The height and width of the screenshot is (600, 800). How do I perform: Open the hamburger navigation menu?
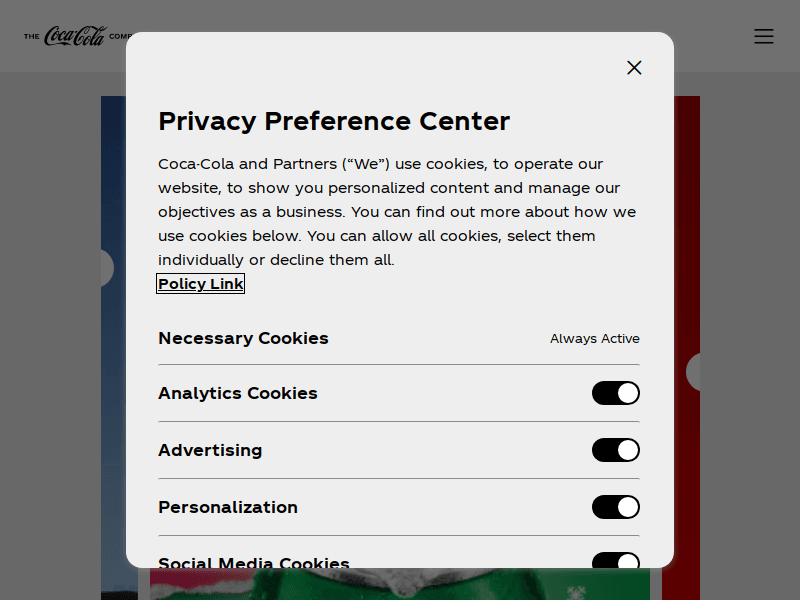coord(764,36)
